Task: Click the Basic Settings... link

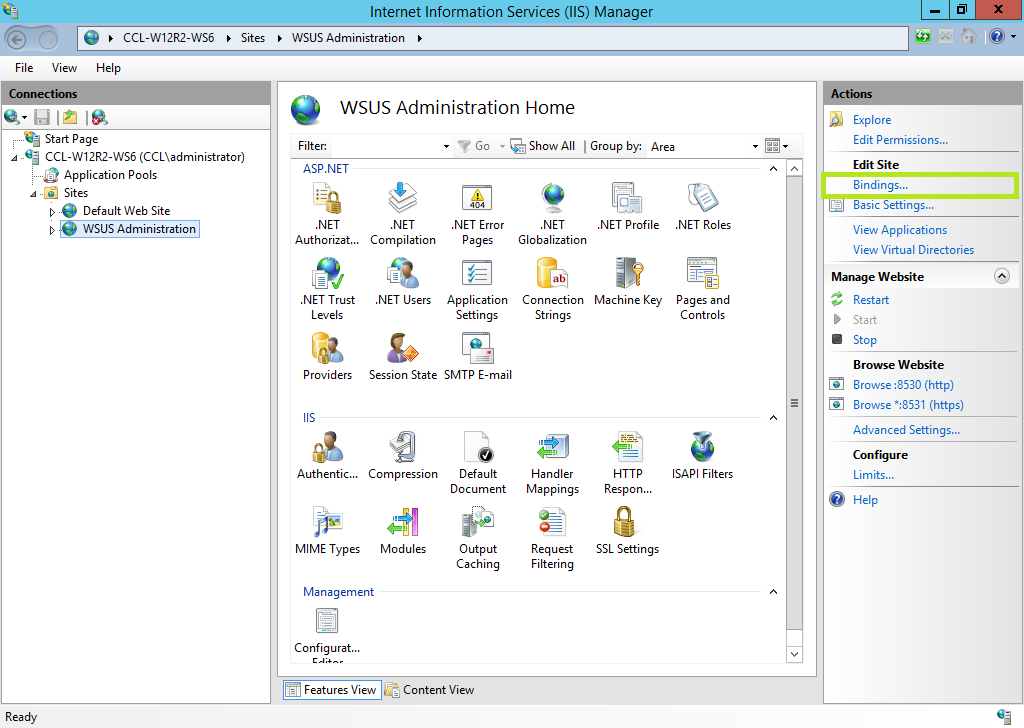Action: pyautogui.click(x=893, y=205)
